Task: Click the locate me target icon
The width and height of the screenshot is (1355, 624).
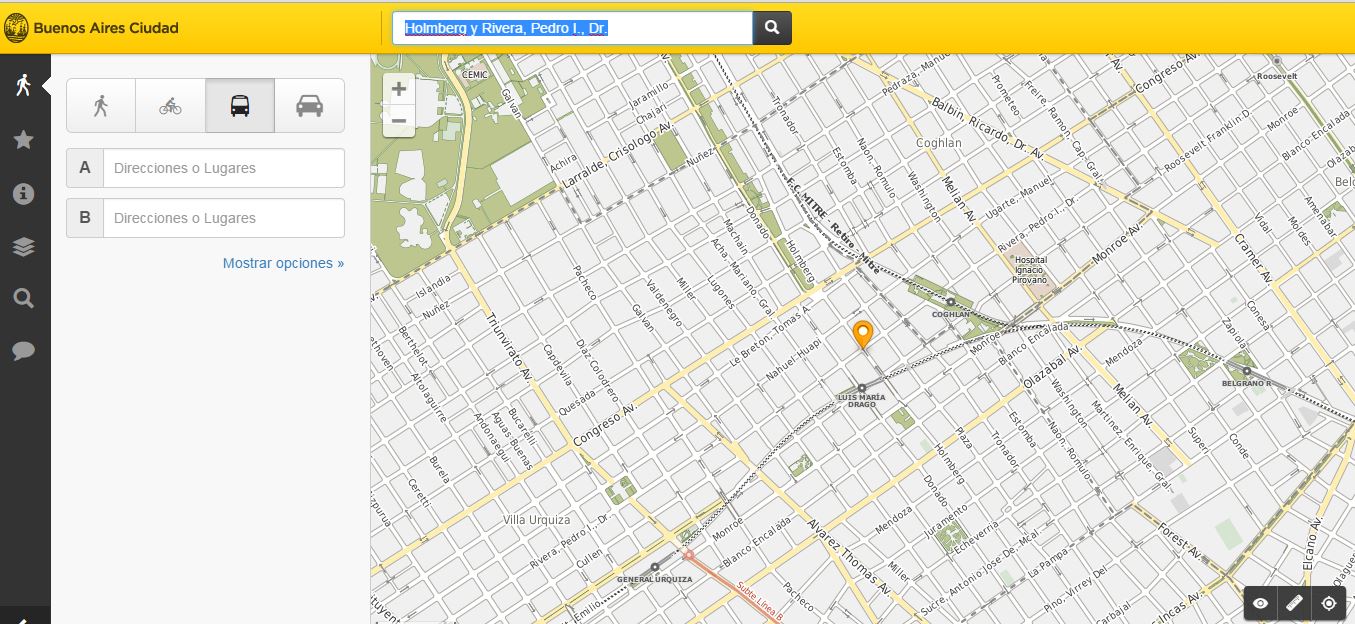Action: point(1329,603)
